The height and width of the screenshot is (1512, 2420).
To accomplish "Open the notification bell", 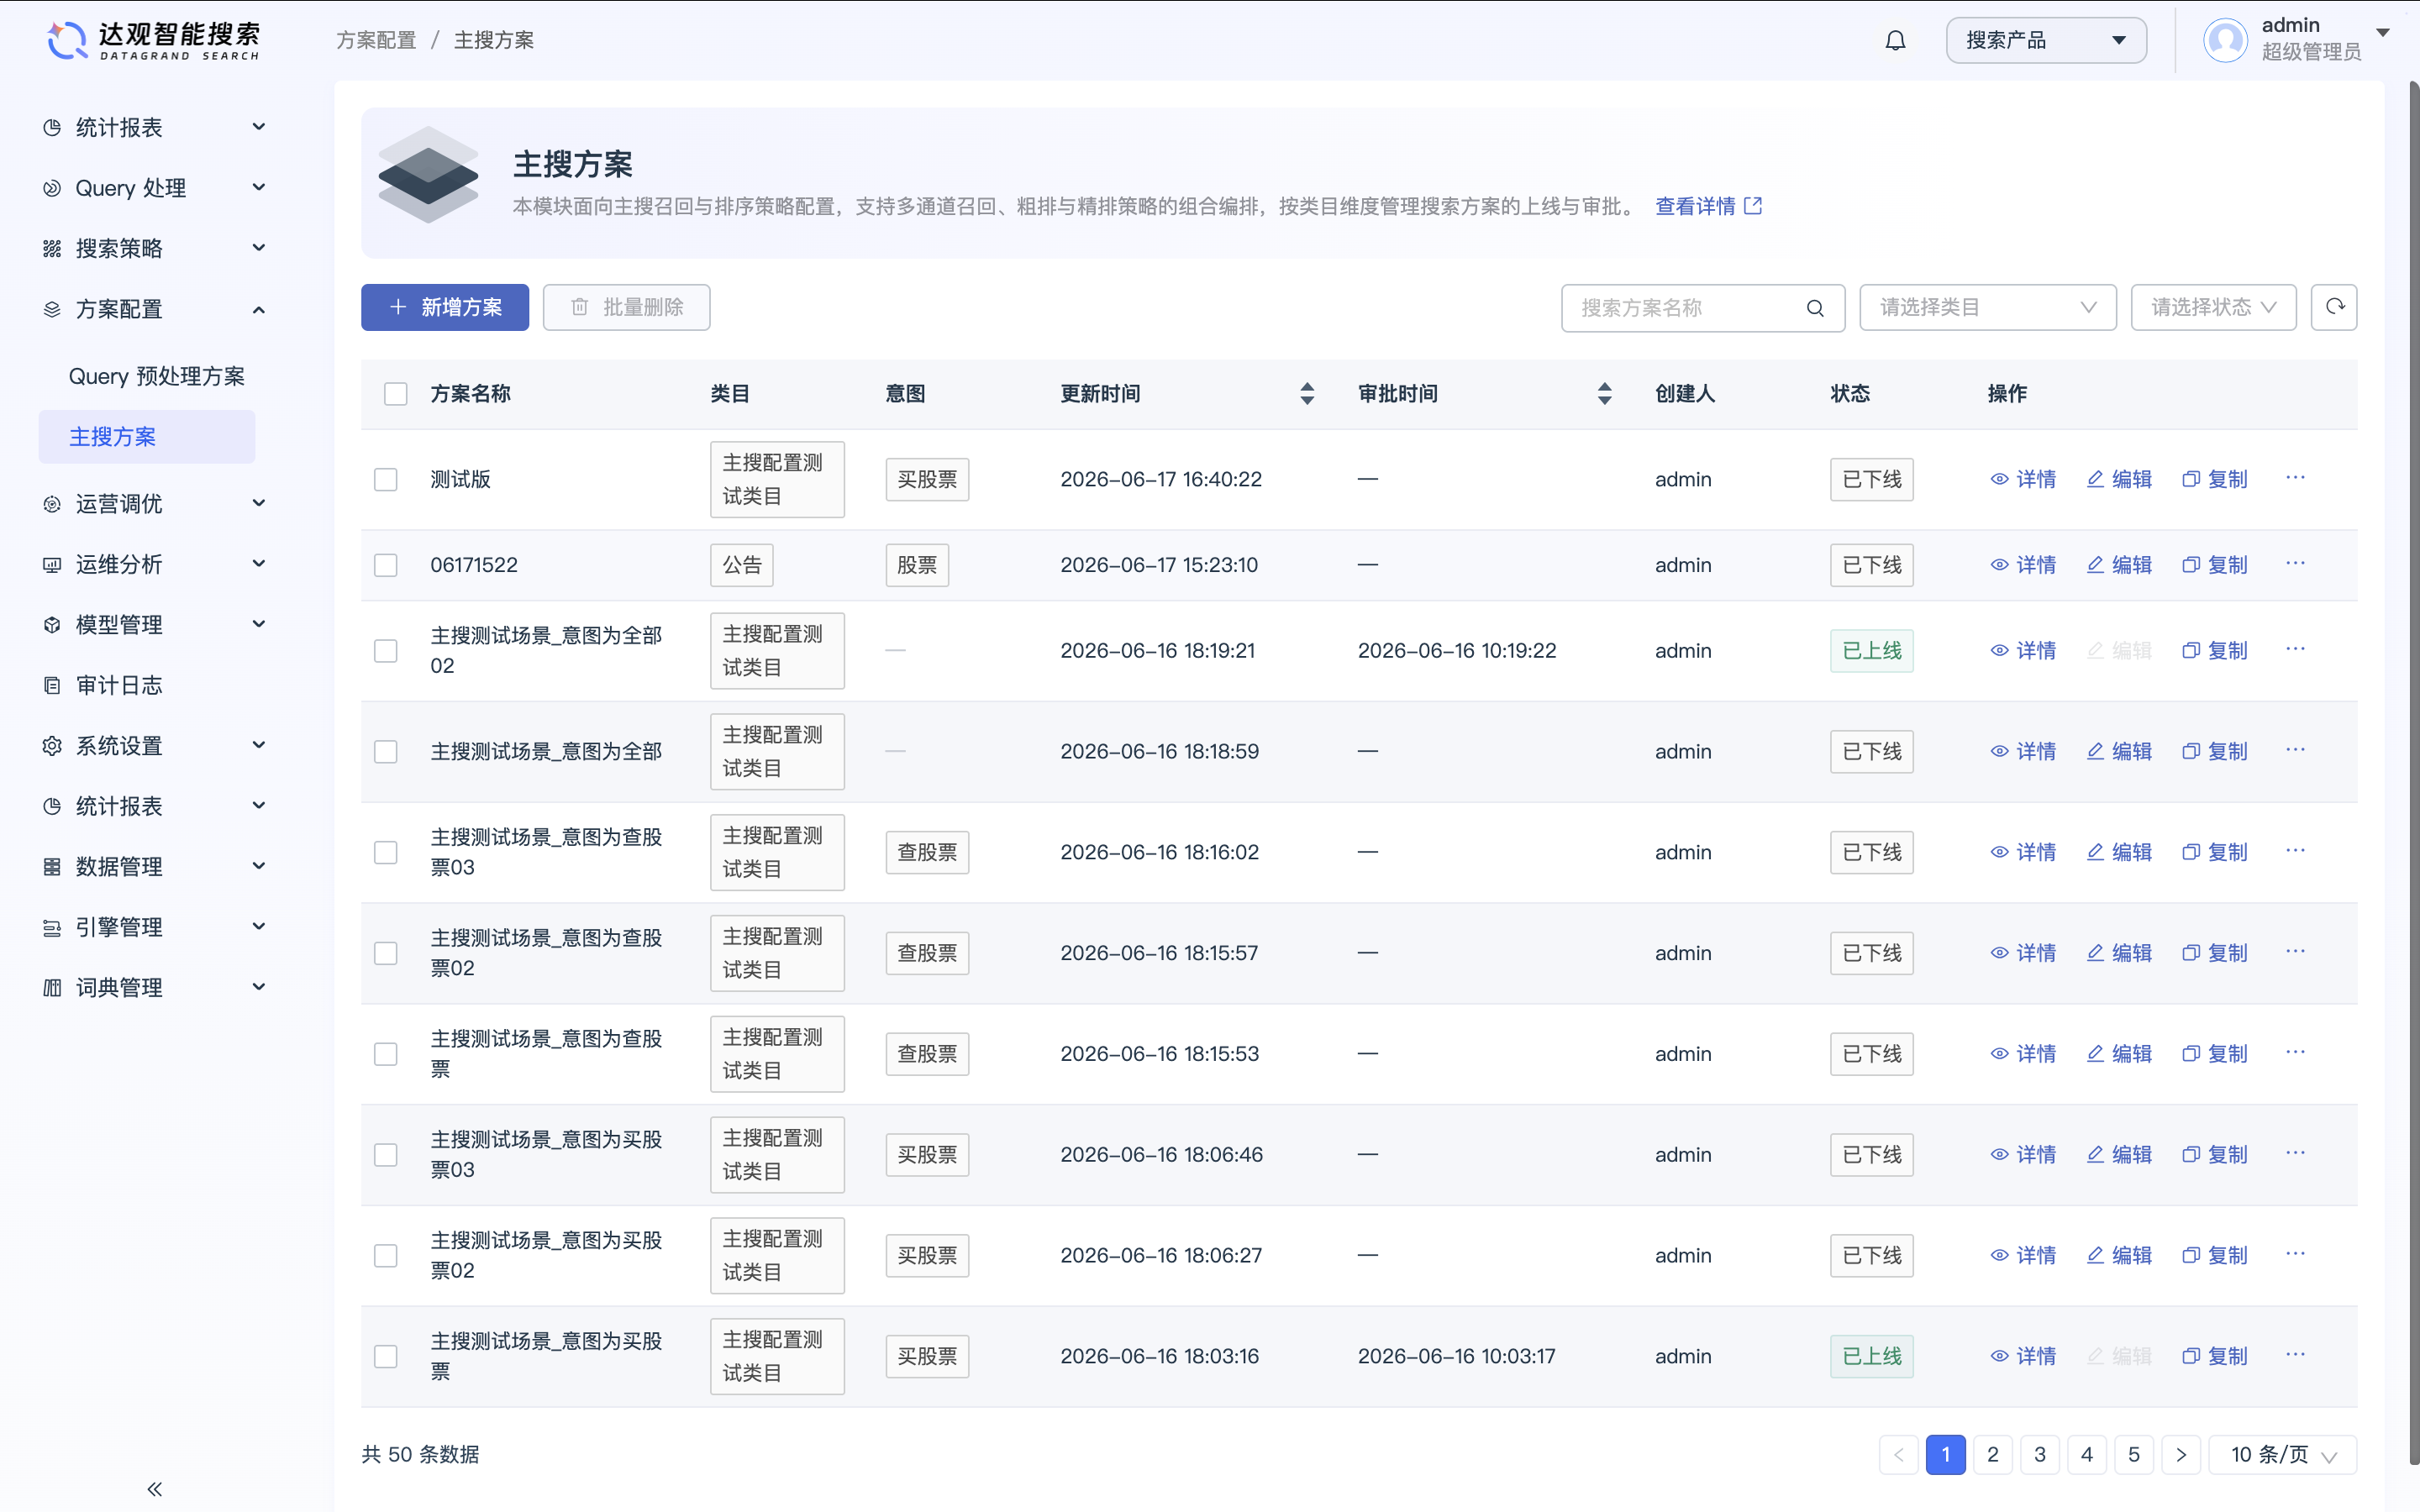I will [1895, 40].
